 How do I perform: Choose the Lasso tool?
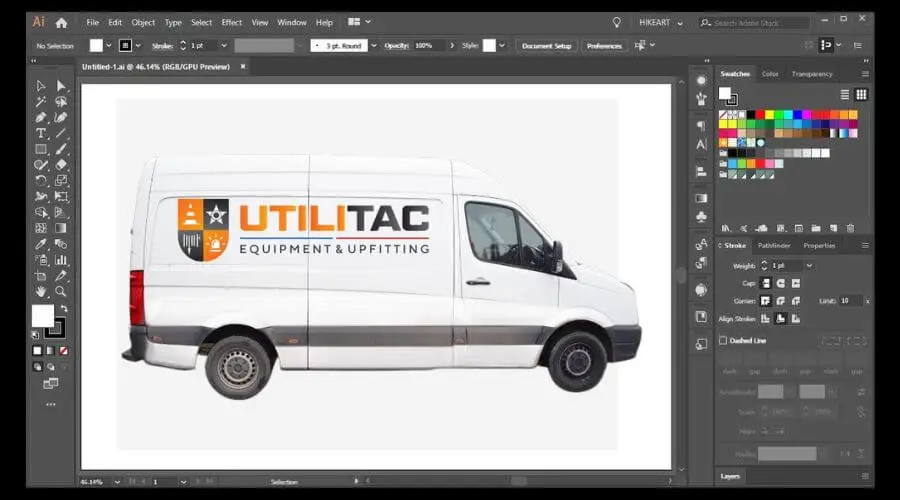click(61, 102)
